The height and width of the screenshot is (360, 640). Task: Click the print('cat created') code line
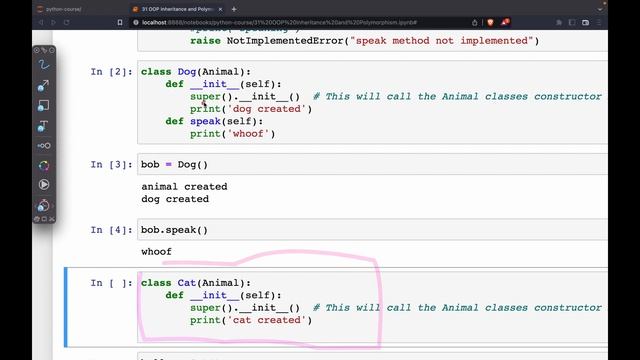251,320
